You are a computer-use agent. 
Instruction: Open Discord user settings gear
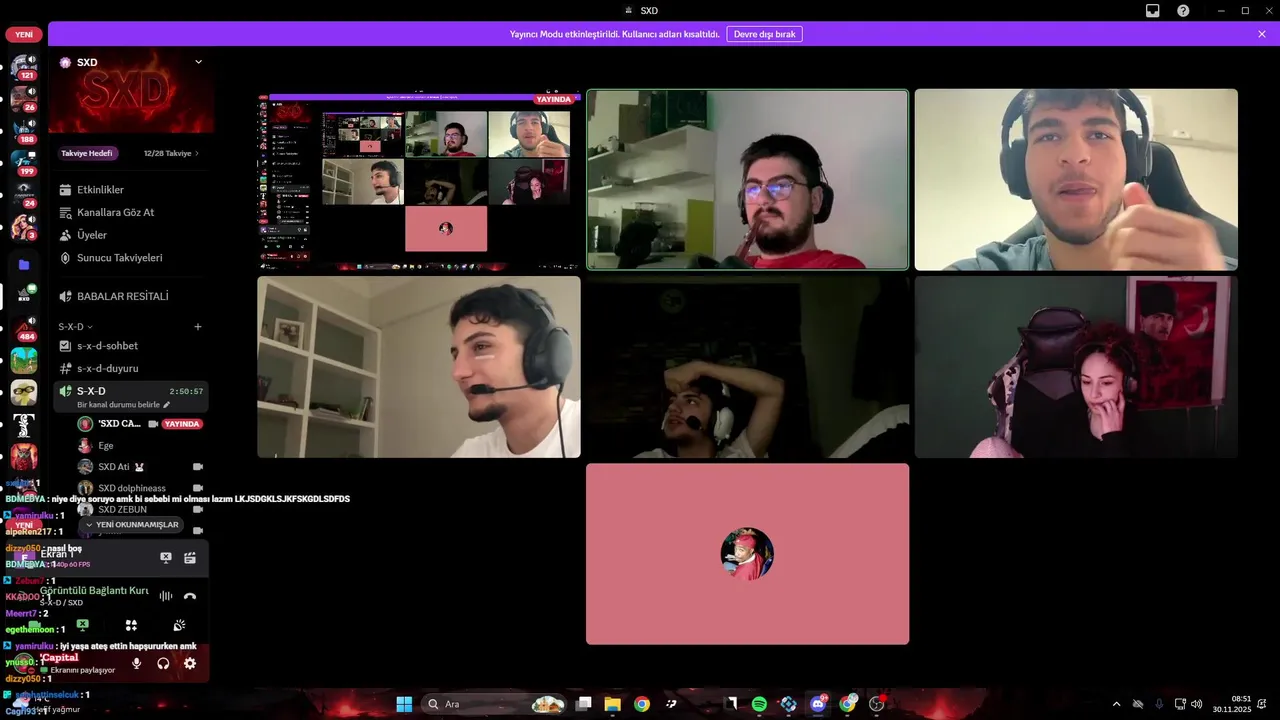coord(190,663)
